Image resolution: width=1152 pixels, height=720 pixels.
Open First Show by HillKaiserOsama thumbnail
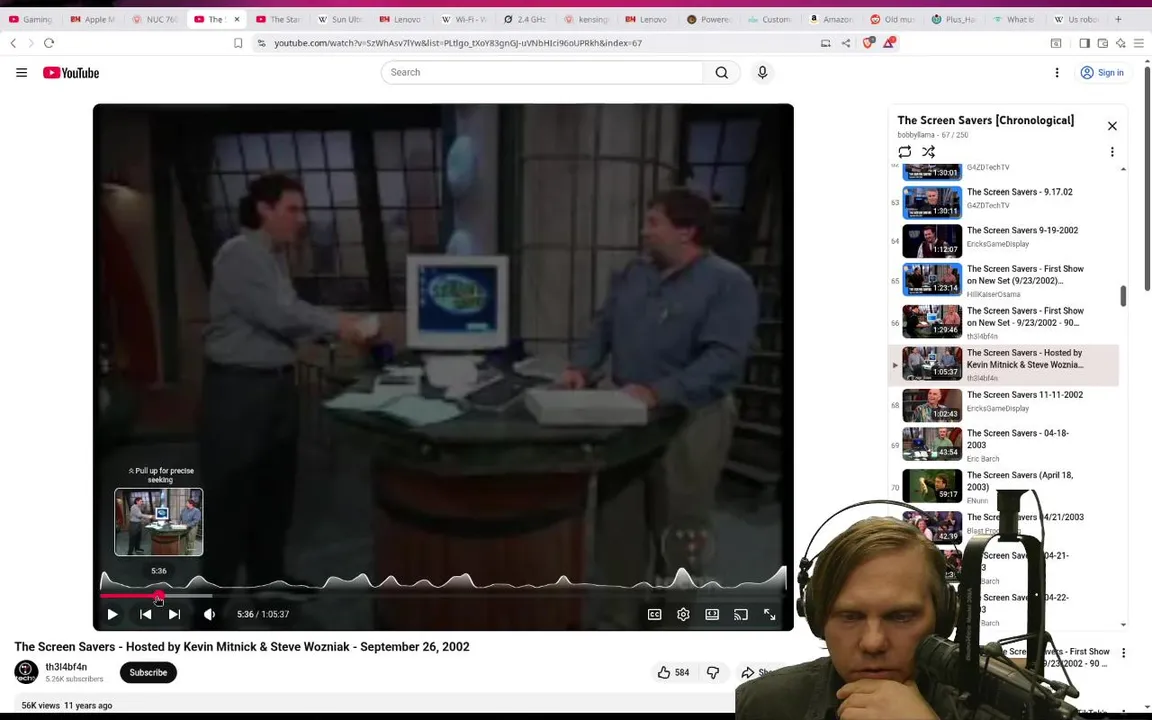[932, 280]
